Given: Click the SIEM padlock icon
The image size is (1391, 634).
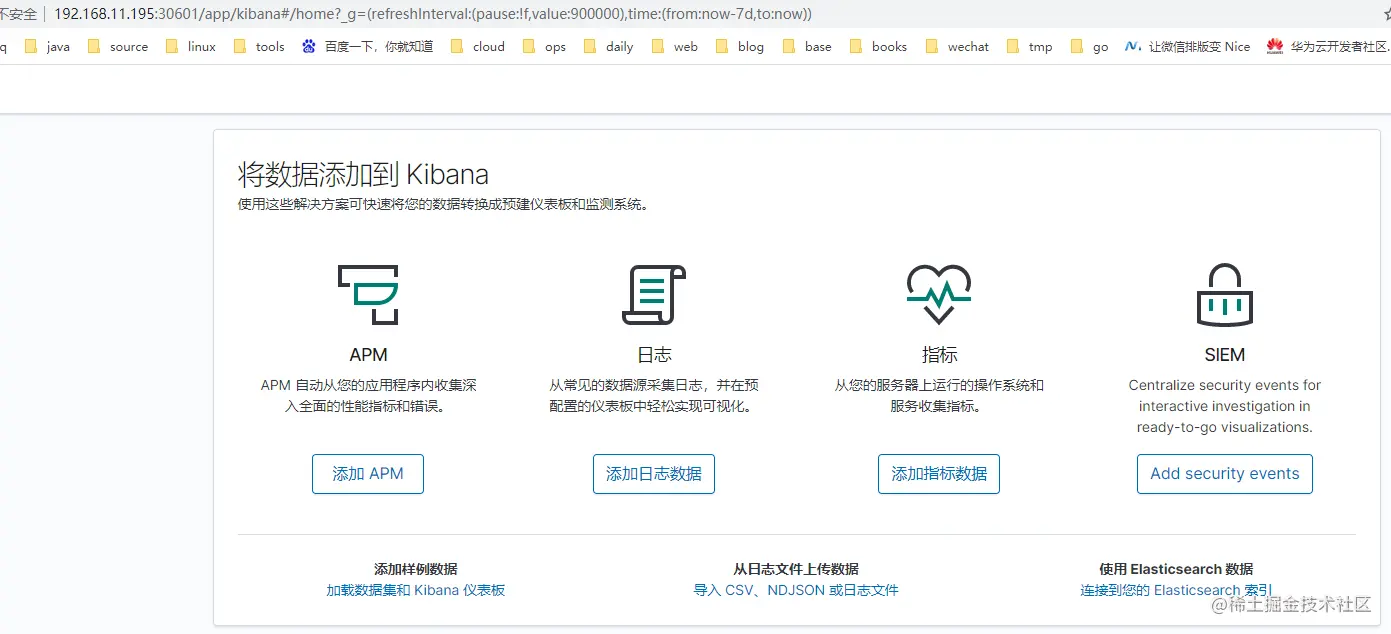Looking at the screenshot, I should click(x=1225, y=294).
